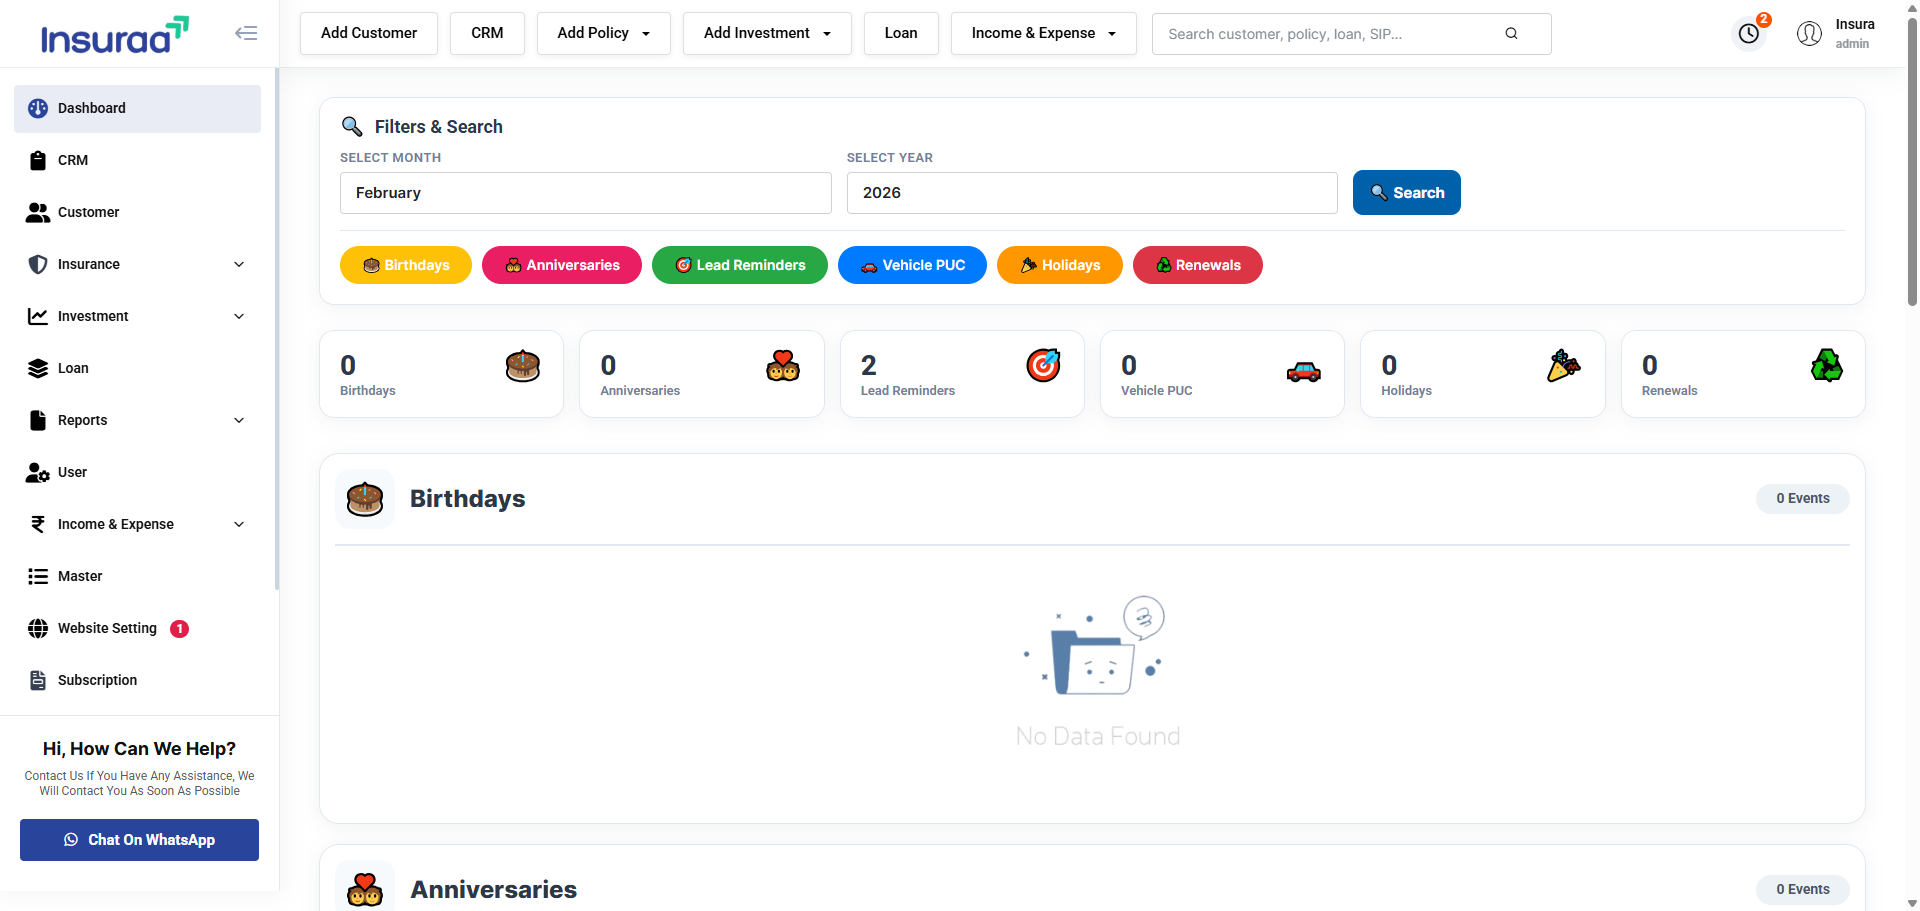Collapse the sidebar with the toggle icon
The image size is (1920, 911).
point(246,33)
